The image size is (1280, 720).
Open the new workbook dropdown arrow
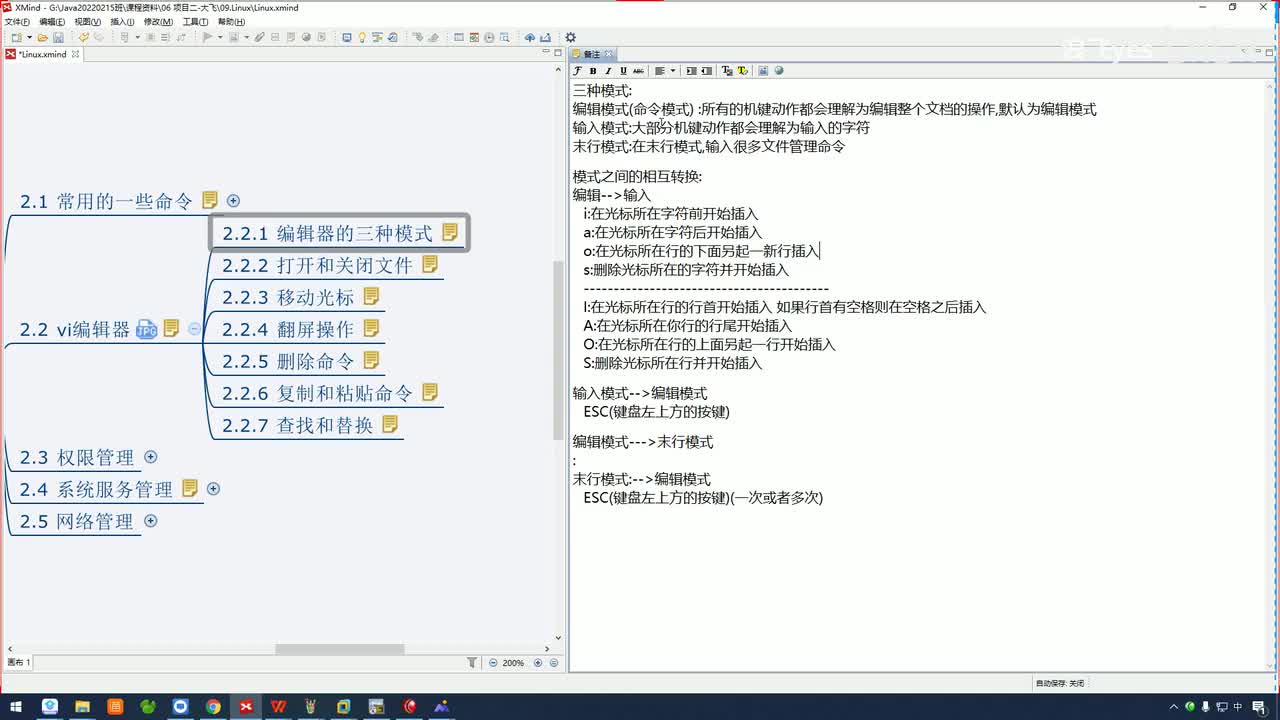[30, 38]
